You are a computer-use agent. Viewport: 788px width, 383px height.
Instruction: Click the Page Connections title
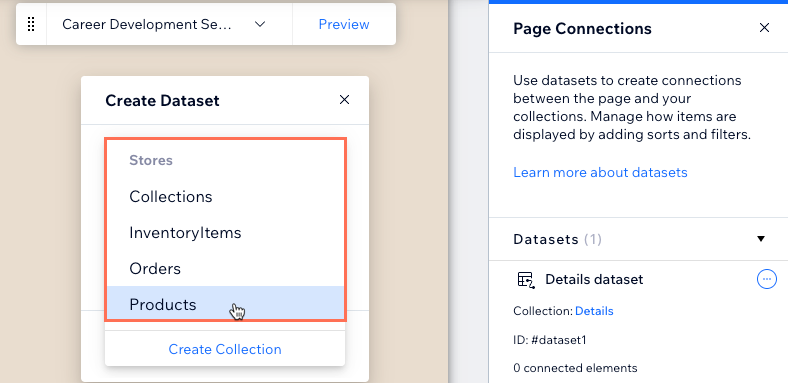(582, 29)
